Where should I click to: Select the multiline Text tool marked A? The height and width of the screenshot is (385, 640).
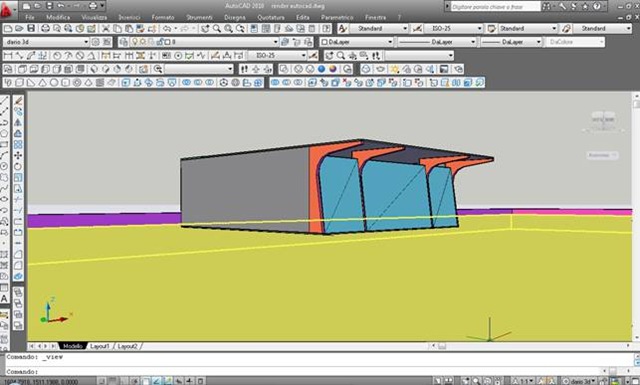tap(4, 298)
